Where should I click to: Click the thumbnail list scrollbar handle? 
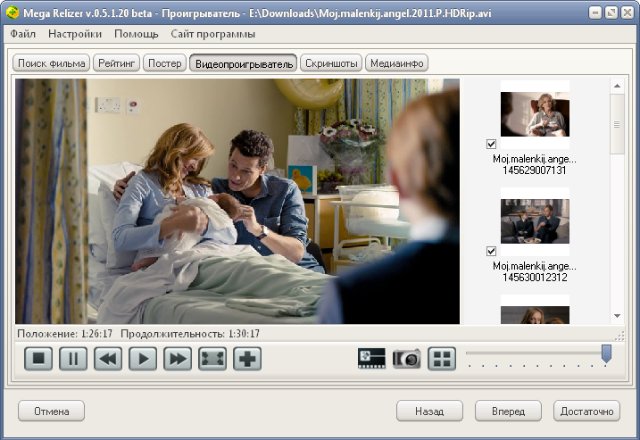click(x=617, y=124)
